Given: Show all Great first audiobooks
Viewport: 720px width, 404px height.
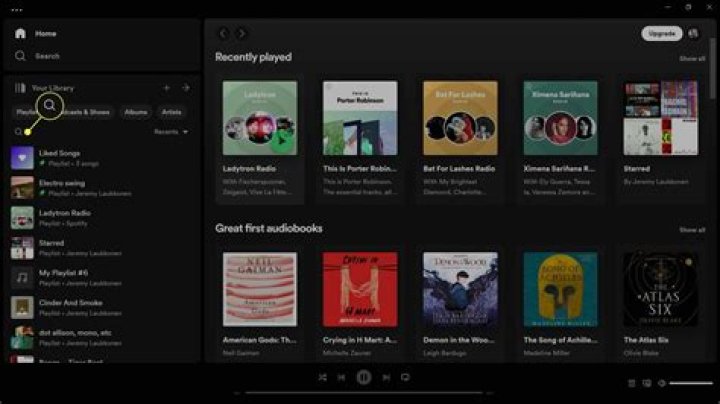Looking at the screenshot, I should [x=692, y=230].
